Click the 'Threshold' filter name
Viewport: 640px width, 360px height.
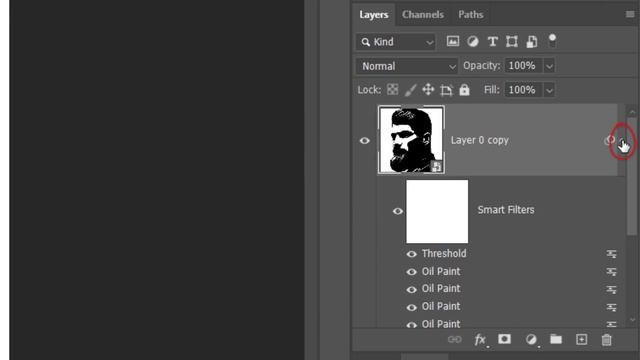click(x=444, y=253)
